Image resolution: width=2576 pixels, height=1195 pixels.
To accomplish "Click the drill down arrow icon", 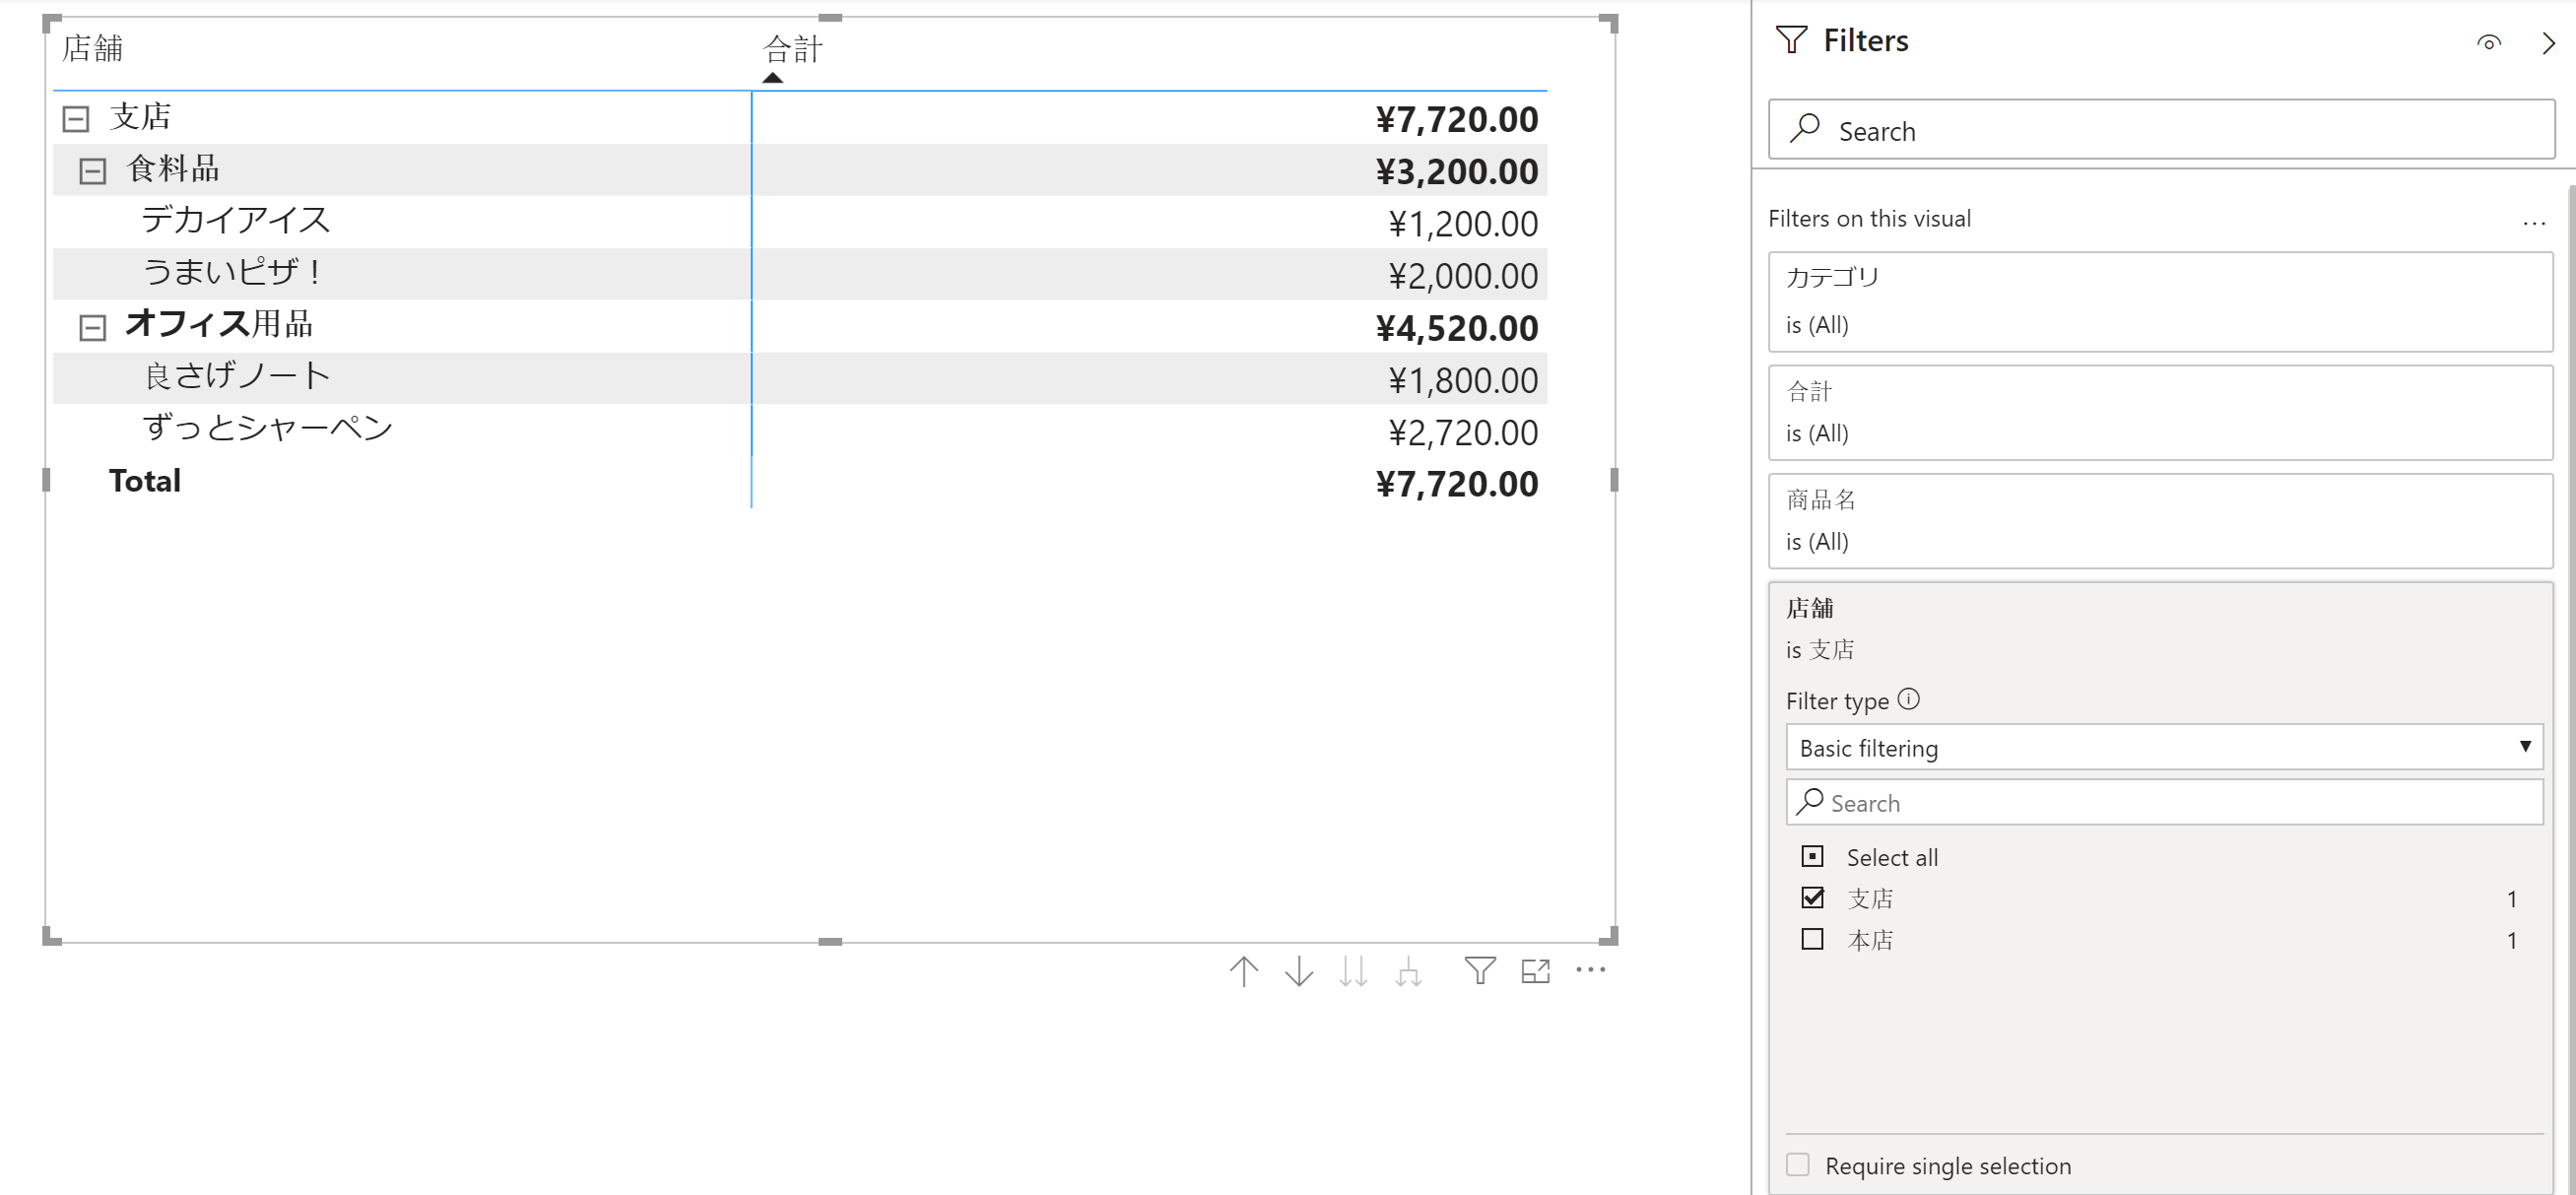I will (x=1298, y=971).
